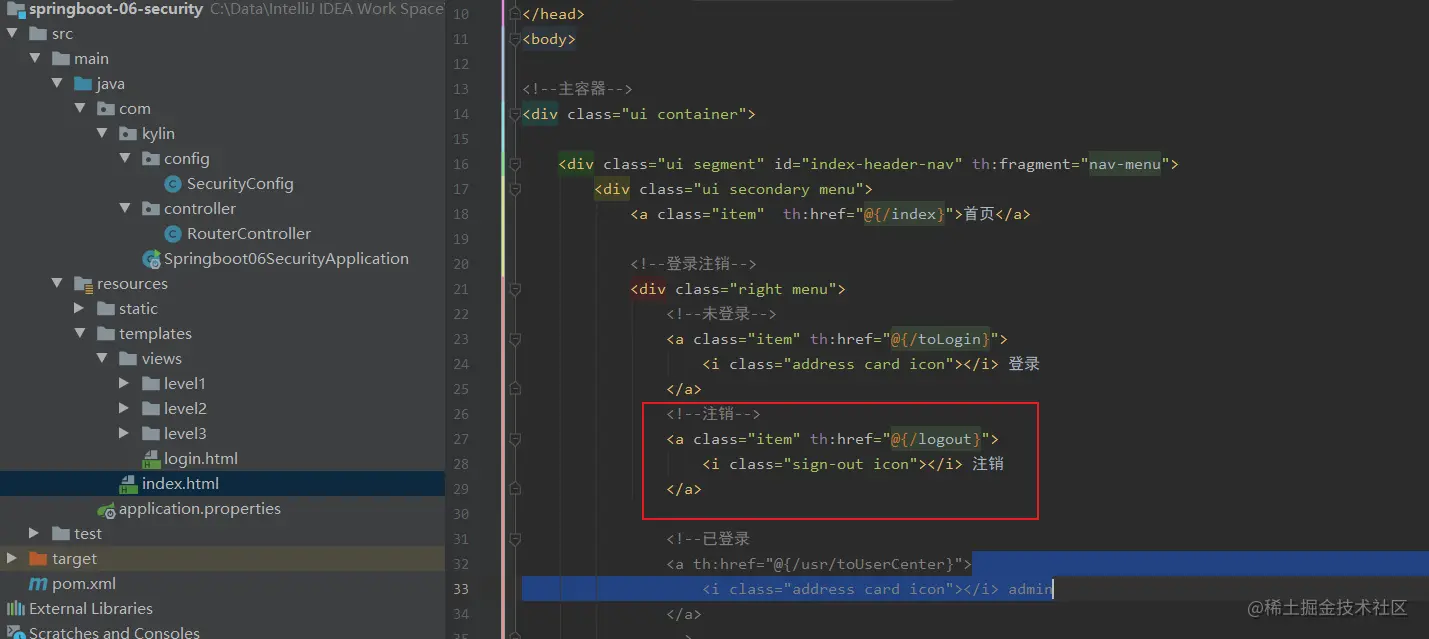Collapse the views folder arrow

[102, 359]
